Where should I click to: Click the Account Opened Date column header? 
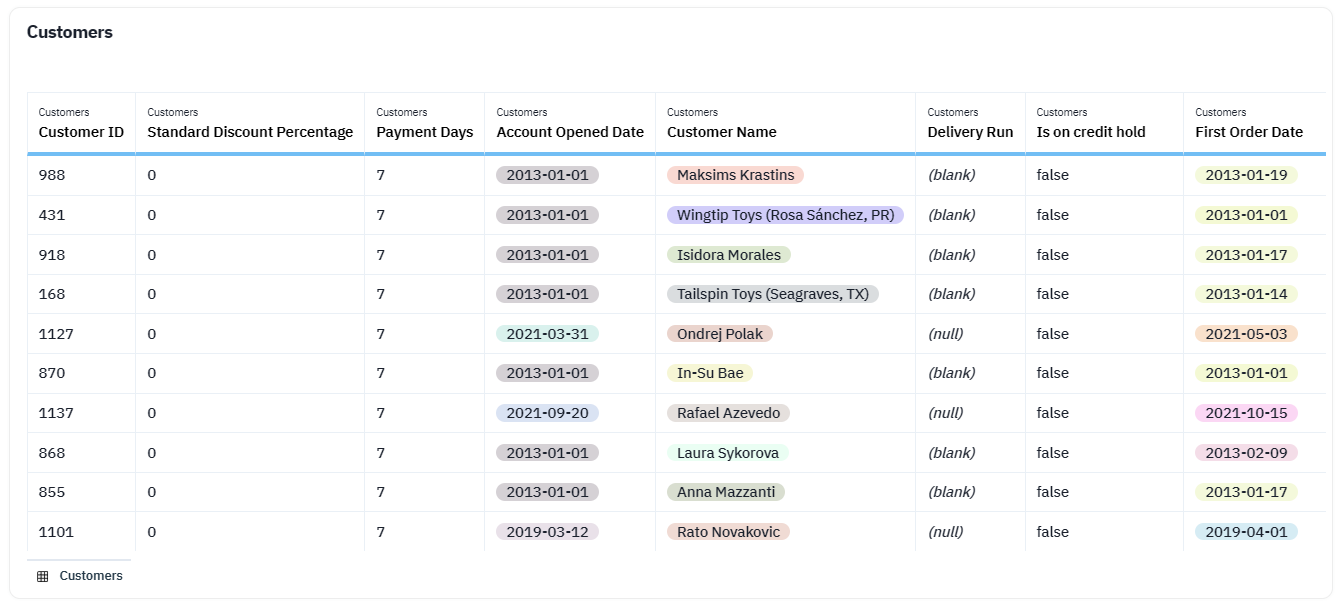coord(570,132)
